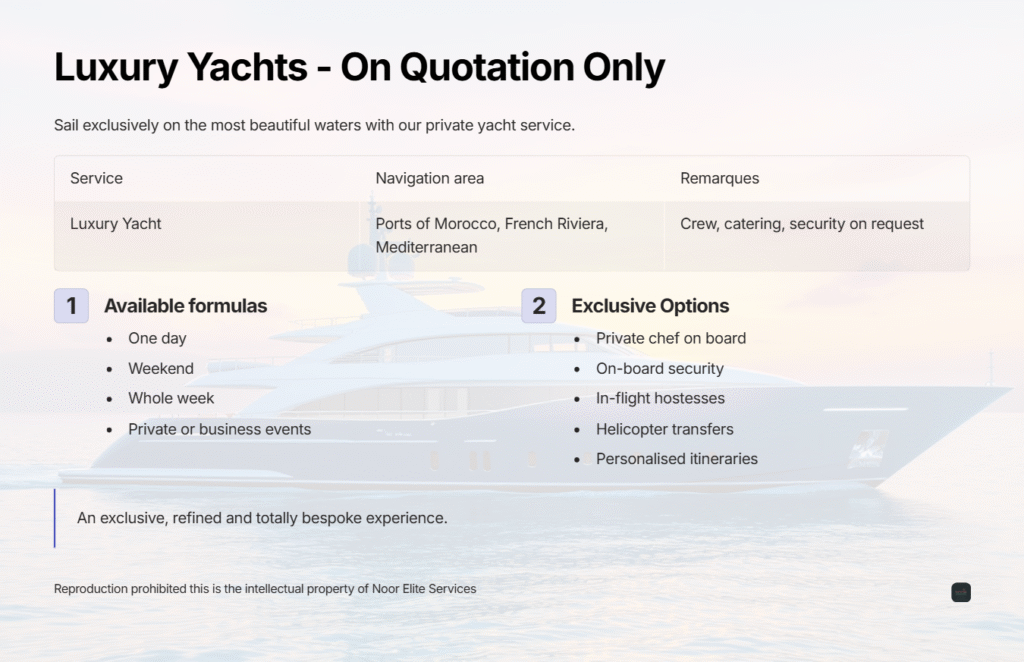Select the 'Luxury Yacht' table cell
The image size is (1024, 662).
[x=116, y=223]
